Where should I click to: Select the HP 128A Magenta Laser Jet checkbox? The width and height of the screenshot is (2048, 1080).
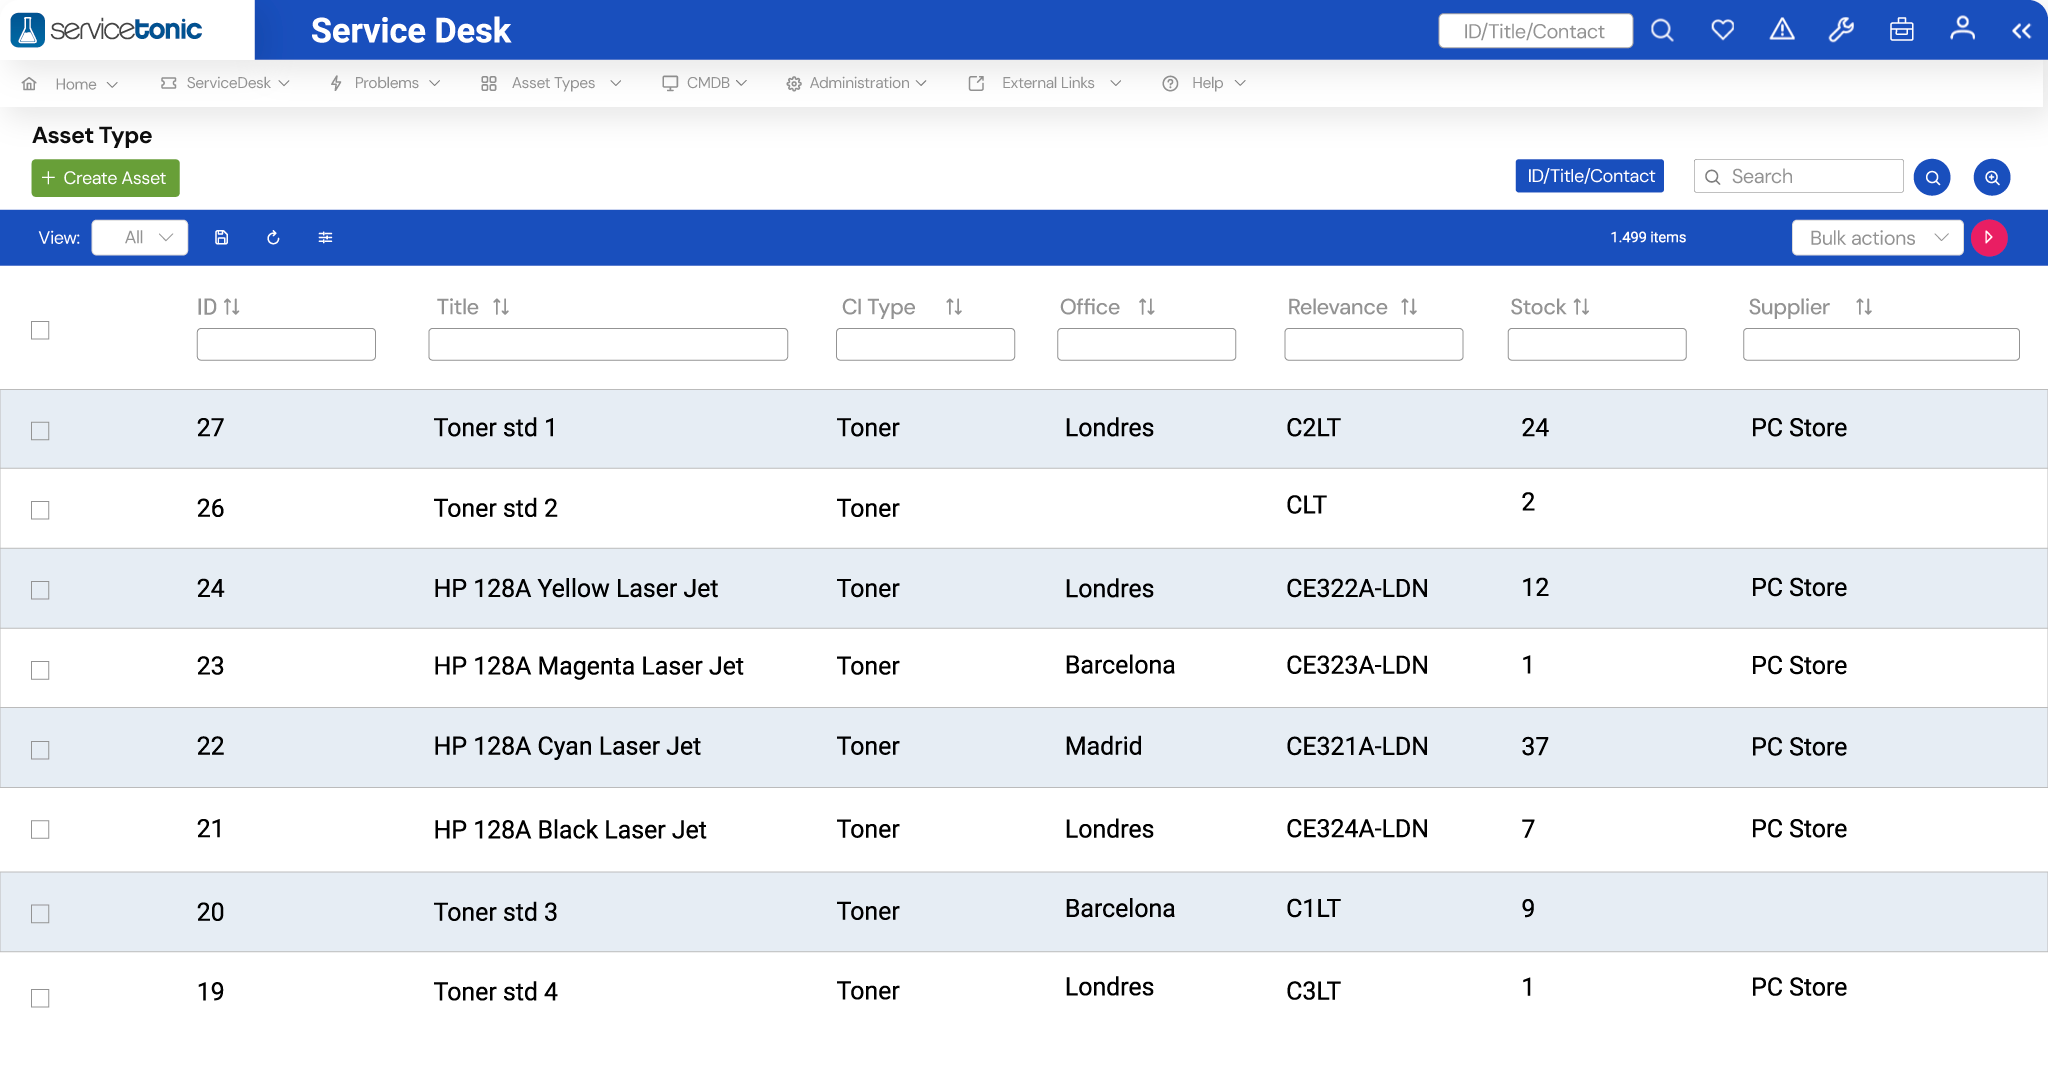40,671
